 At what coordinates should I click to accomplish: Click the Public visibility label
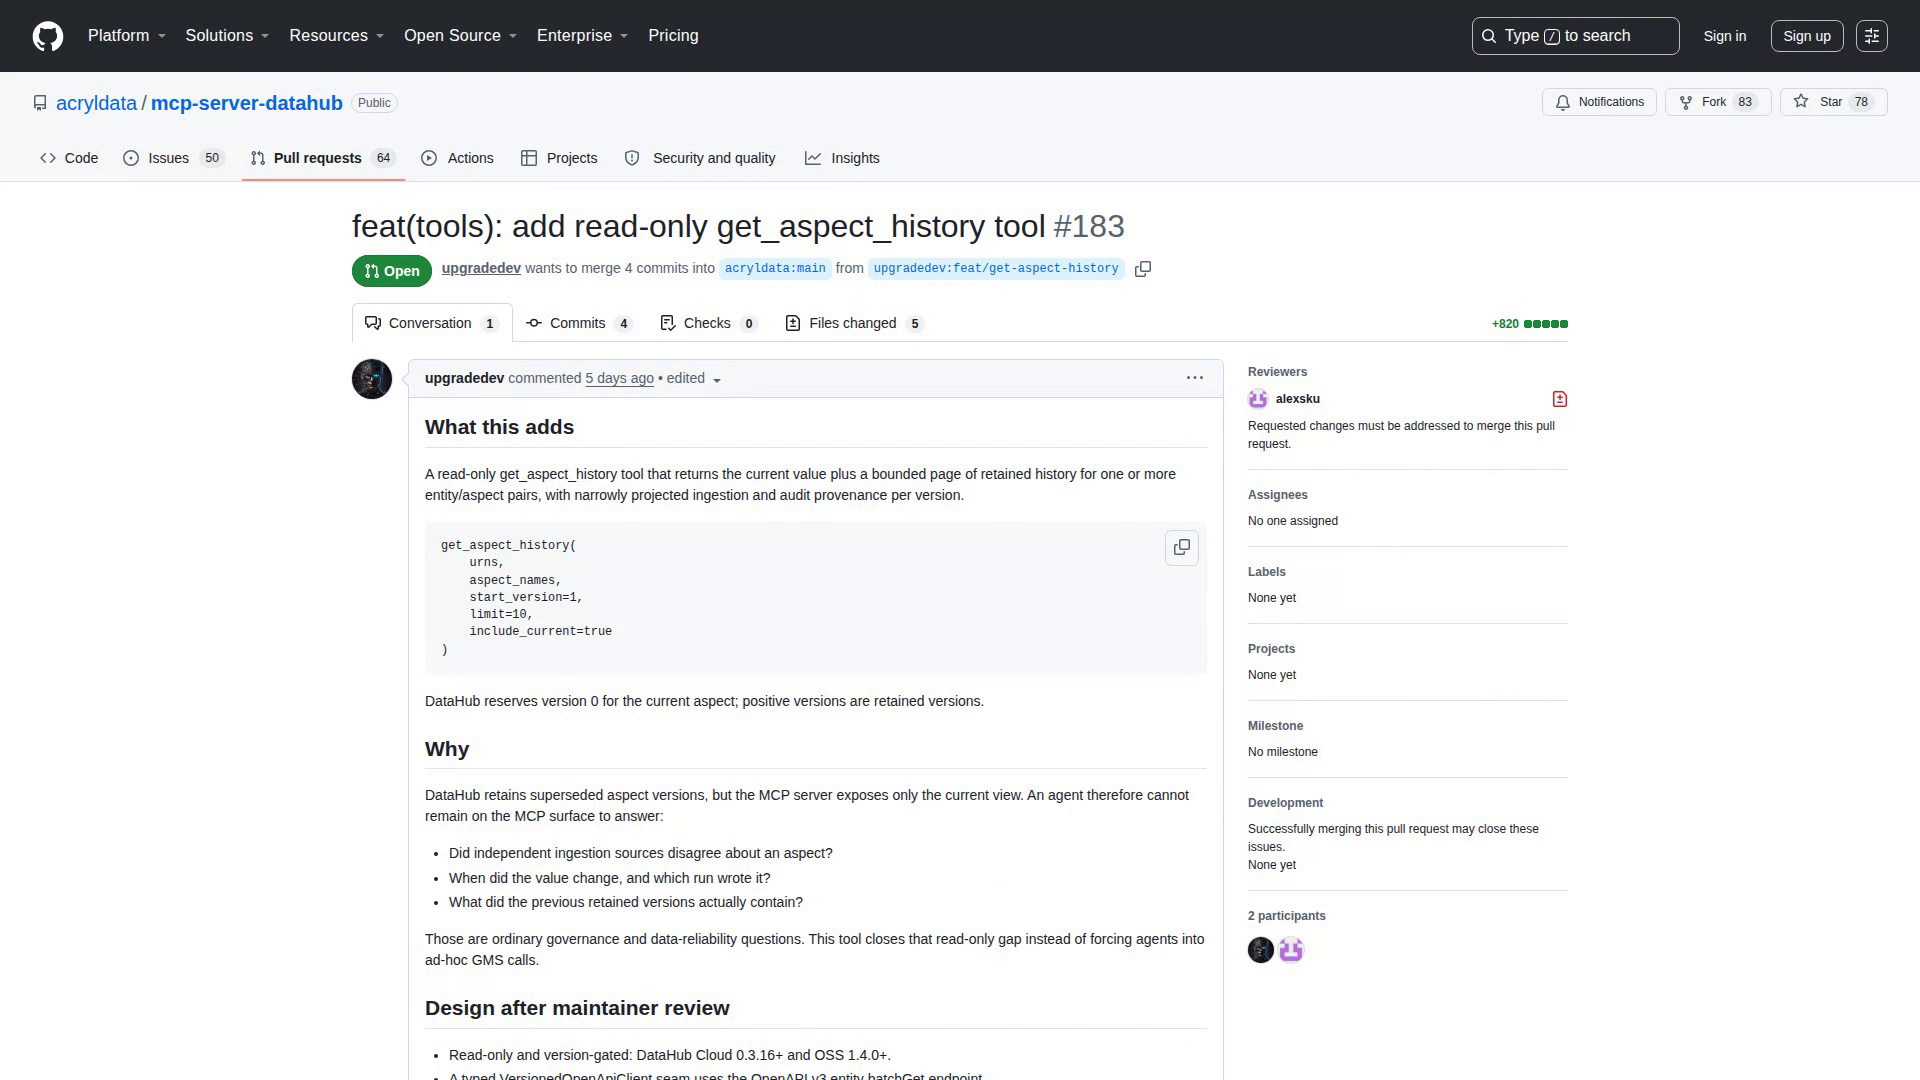coord(374,103)
